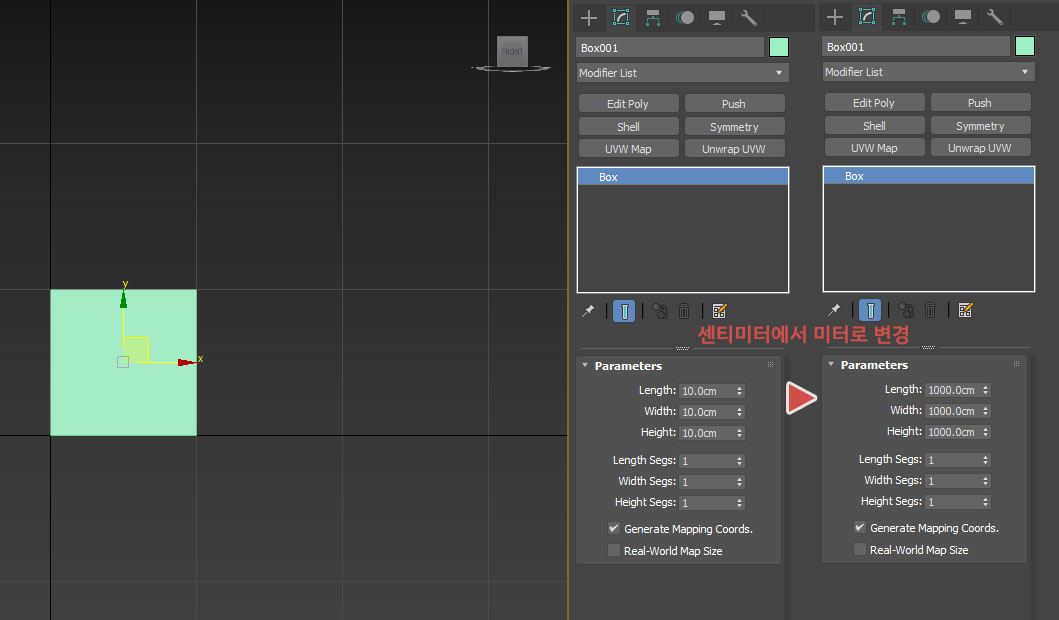Open Create tab in the 1000.0cm panel

pos(835,17)
